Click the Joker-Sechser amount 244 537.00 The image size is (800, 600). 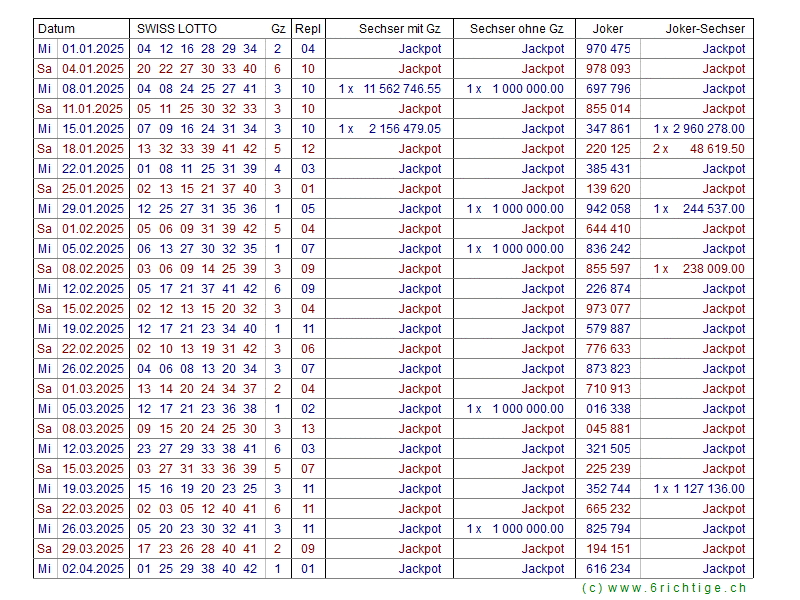(713, 209)
